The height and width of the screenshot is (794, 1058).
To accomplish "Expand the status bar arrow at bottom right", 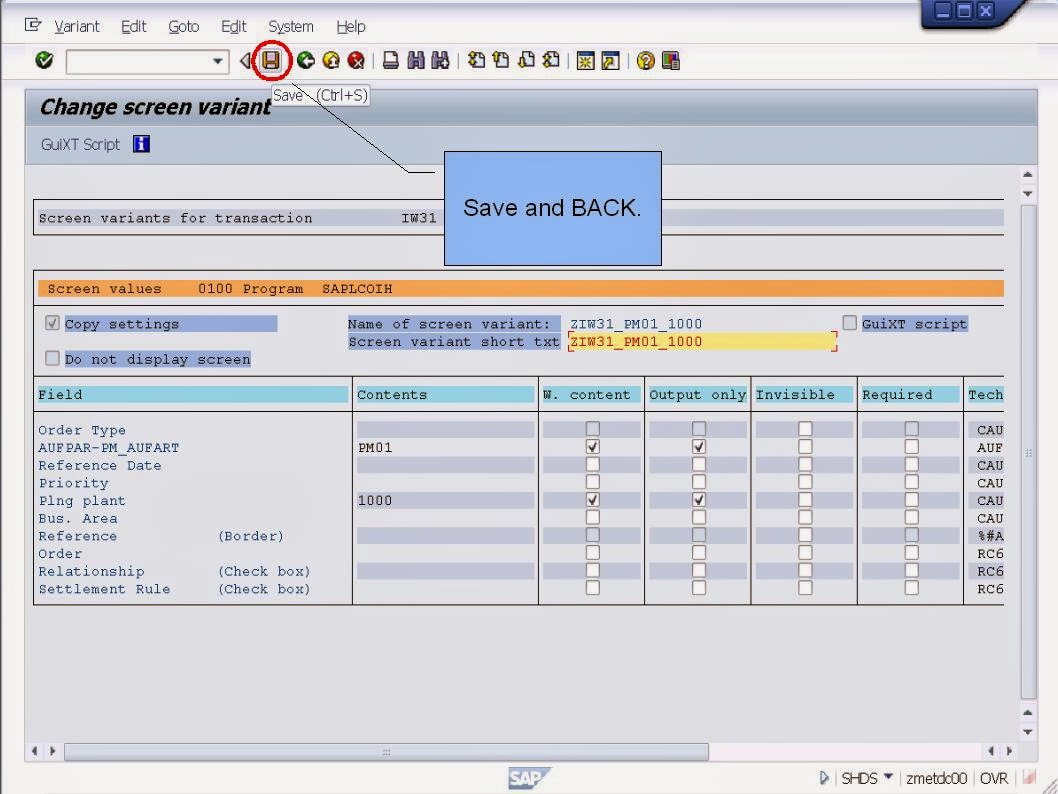I will point(824,777).
